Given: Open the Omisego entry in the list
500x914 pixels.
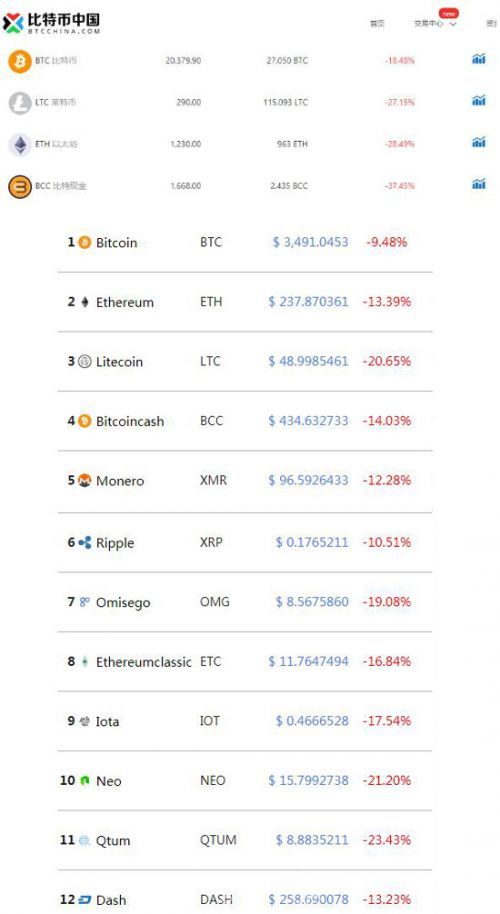Looking at the screenshot, I should (123, 603).
